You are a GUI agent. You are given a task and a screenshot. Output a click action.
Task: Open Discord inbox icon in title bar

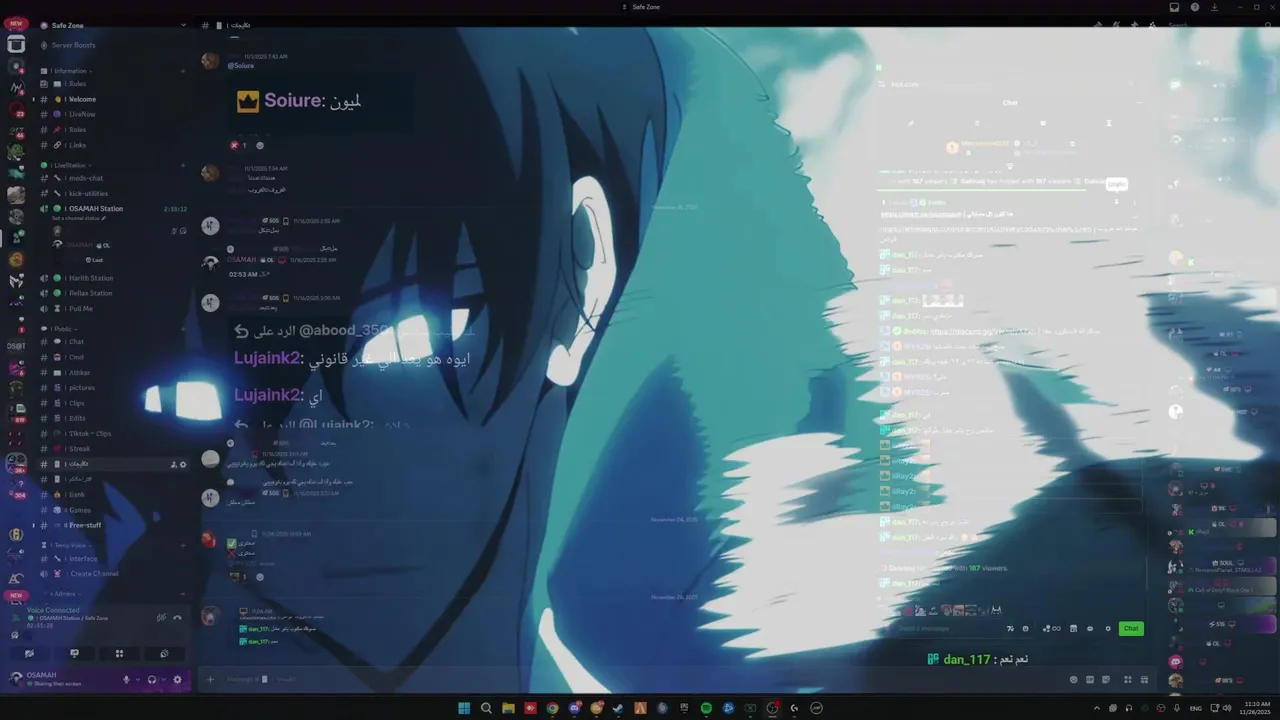(x=1174, y=7)
